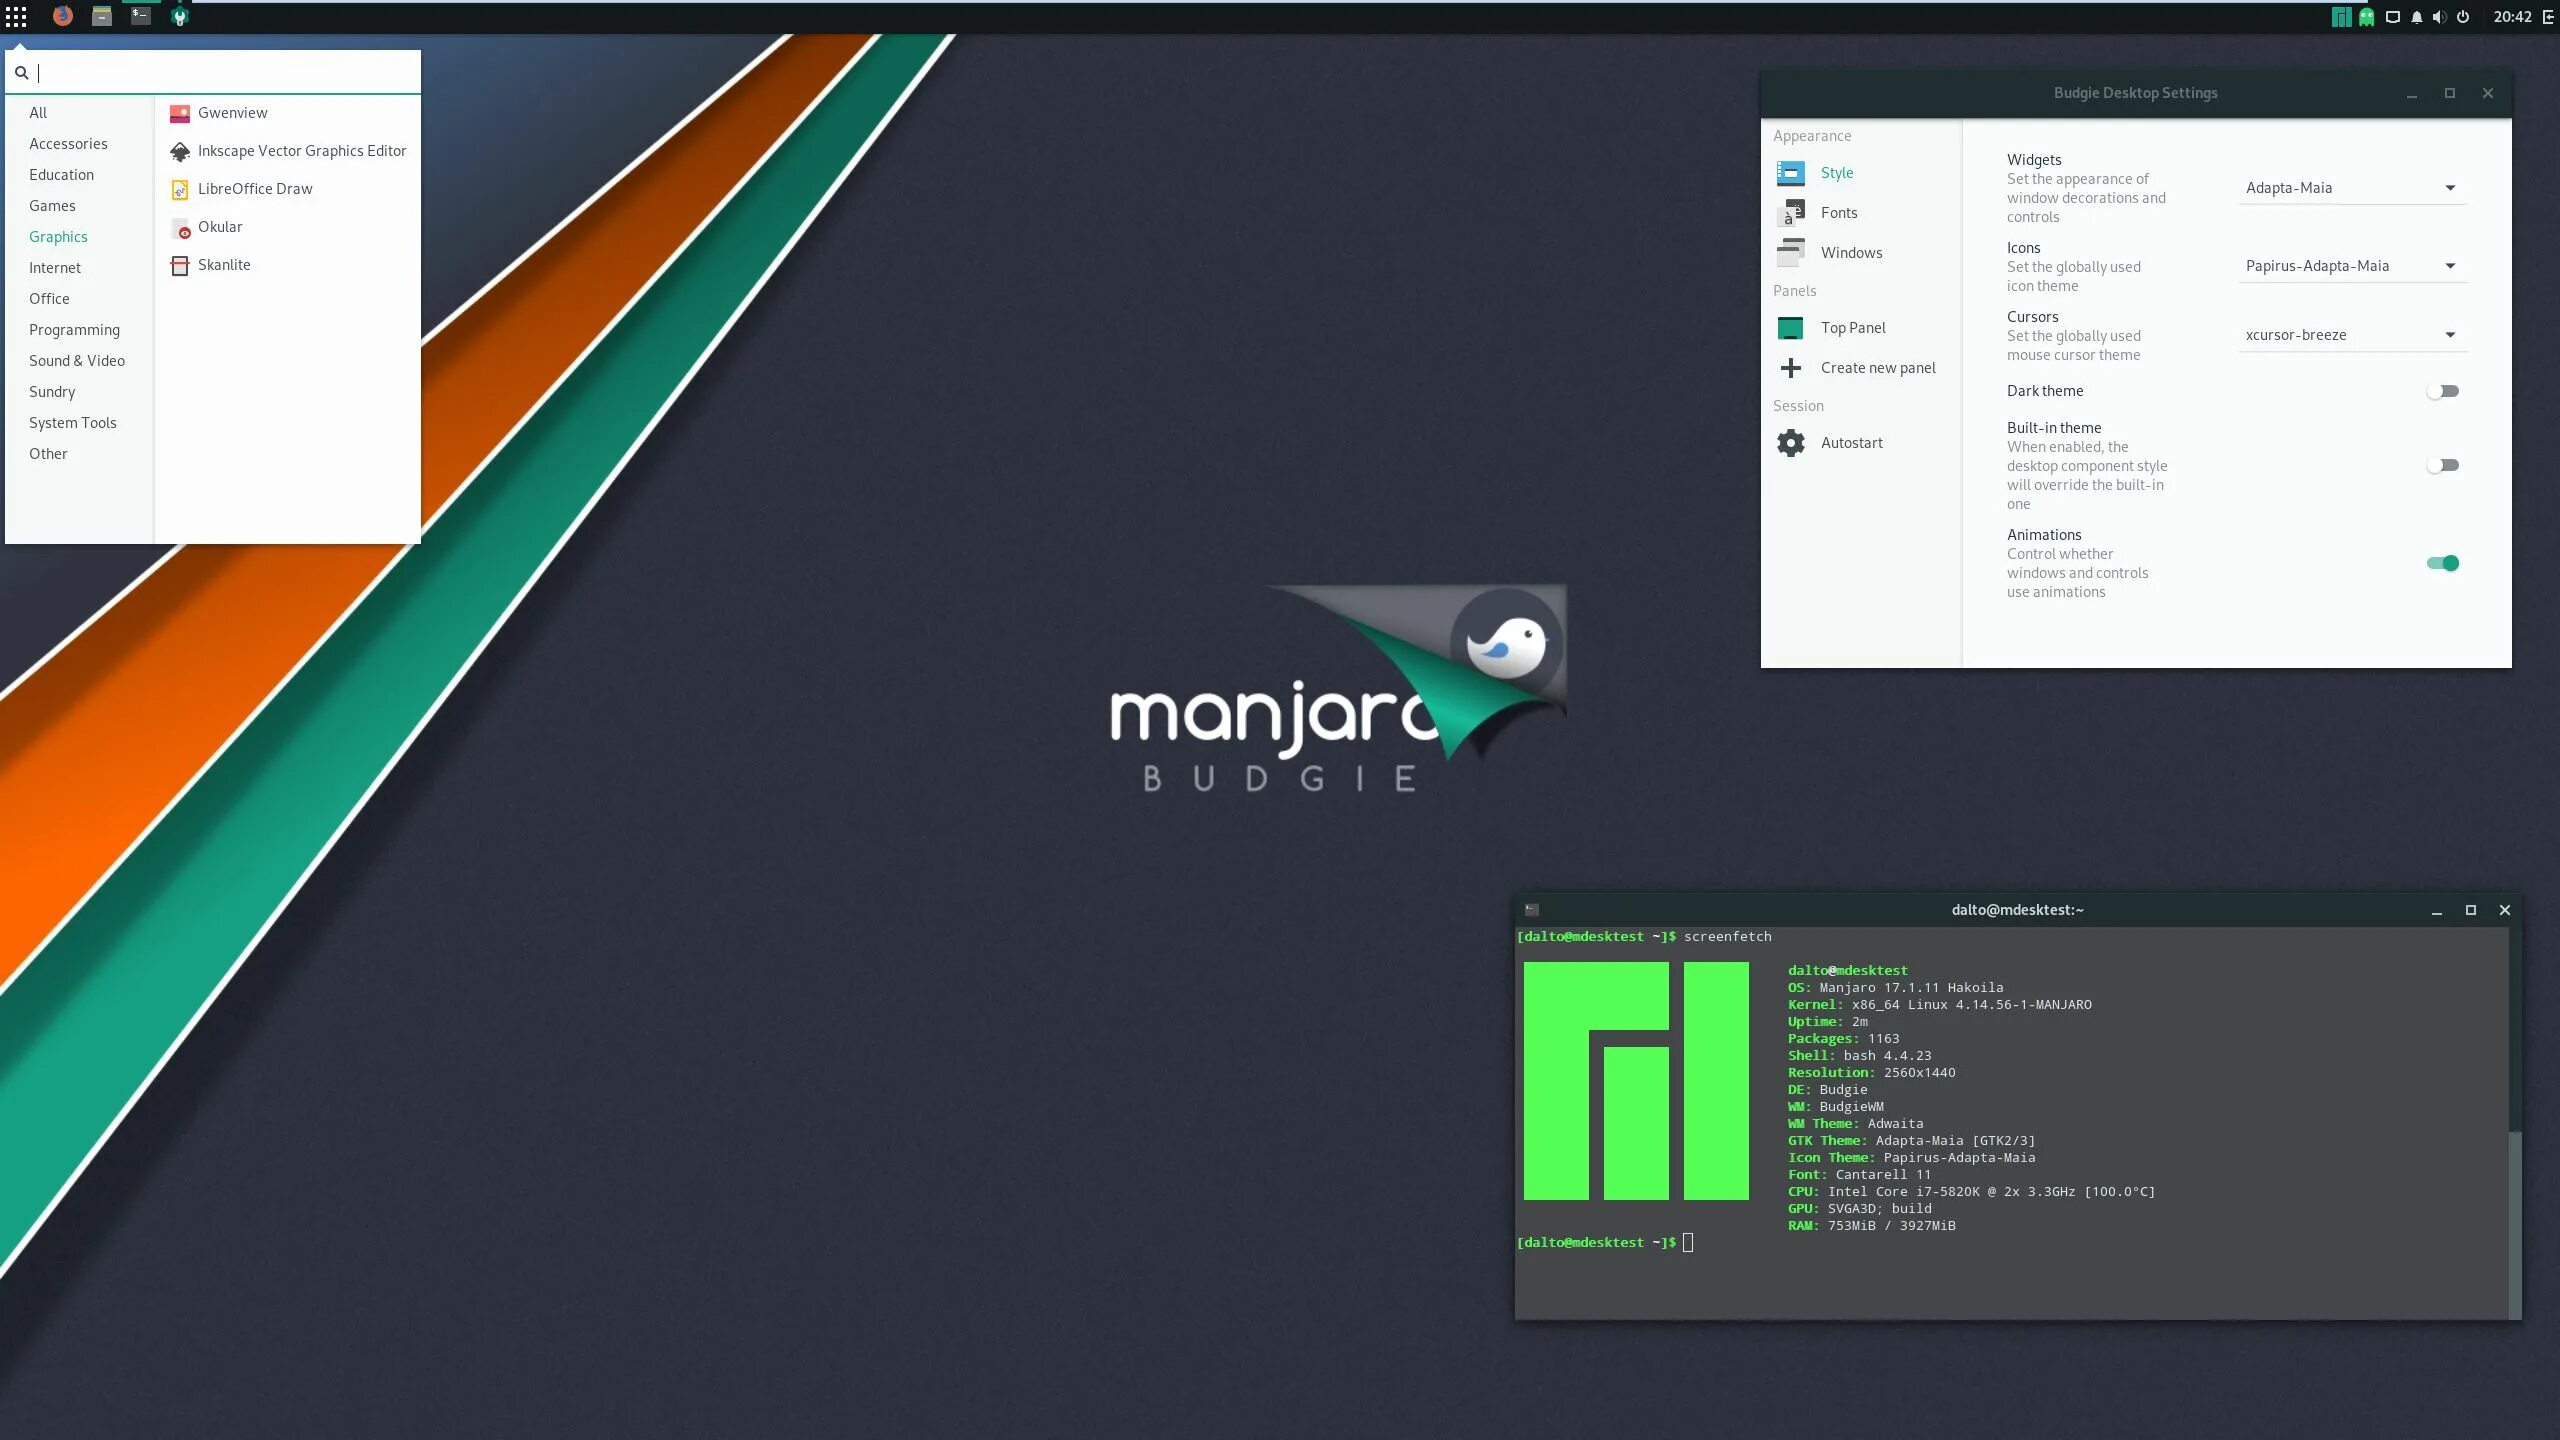This screenshot has width=2560, height=1440.
Task: Open notifications via the bell icon
Action: point(2416,17)
